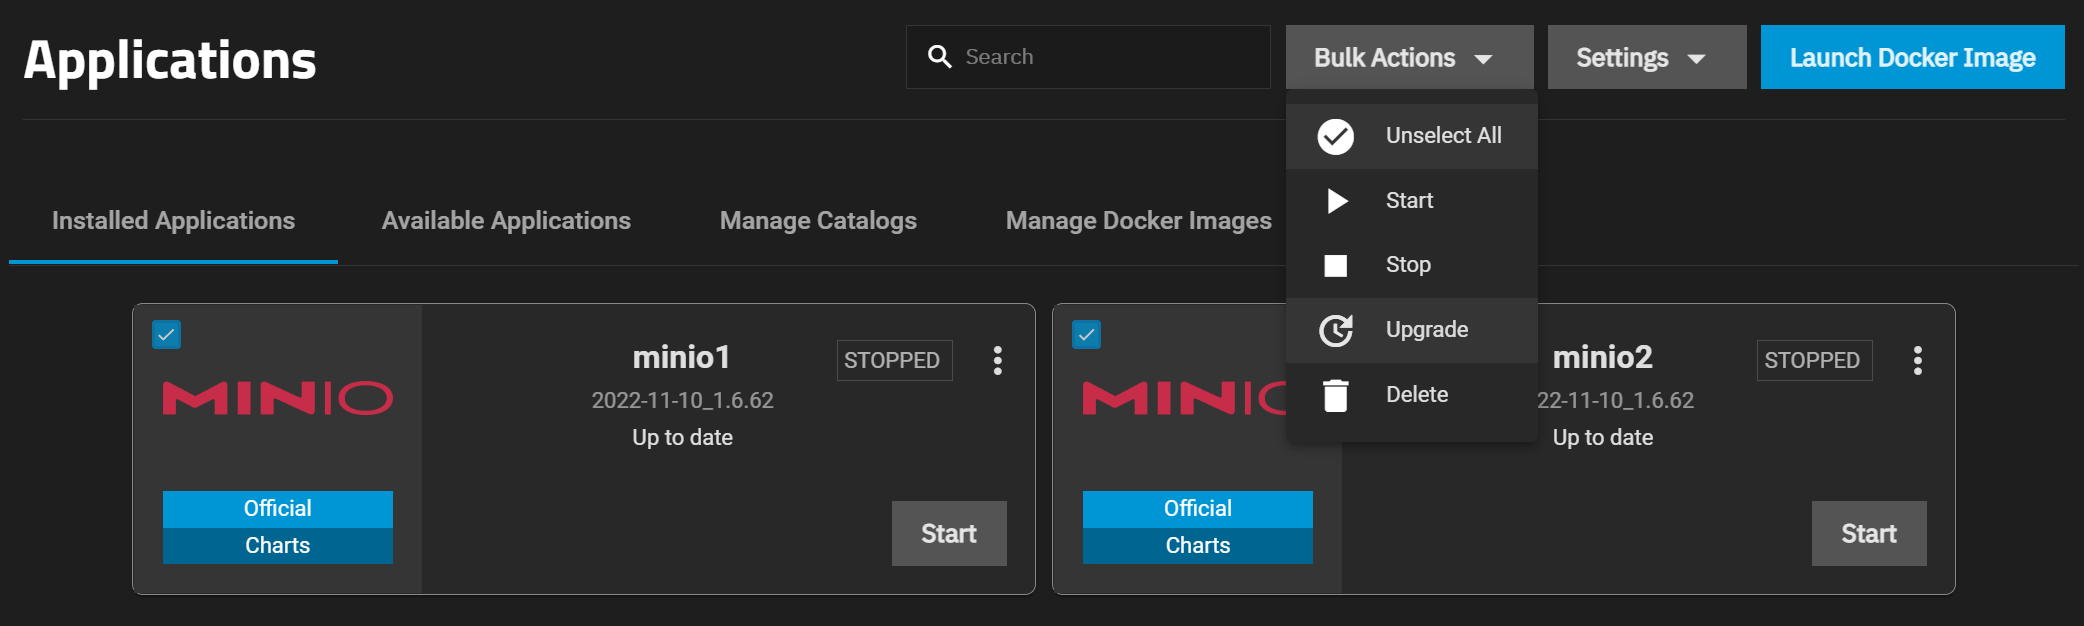2084x626 pixels.
Task: Click minio1 version 2022-11-10_1.6.62 text
Action: (682, 400)
